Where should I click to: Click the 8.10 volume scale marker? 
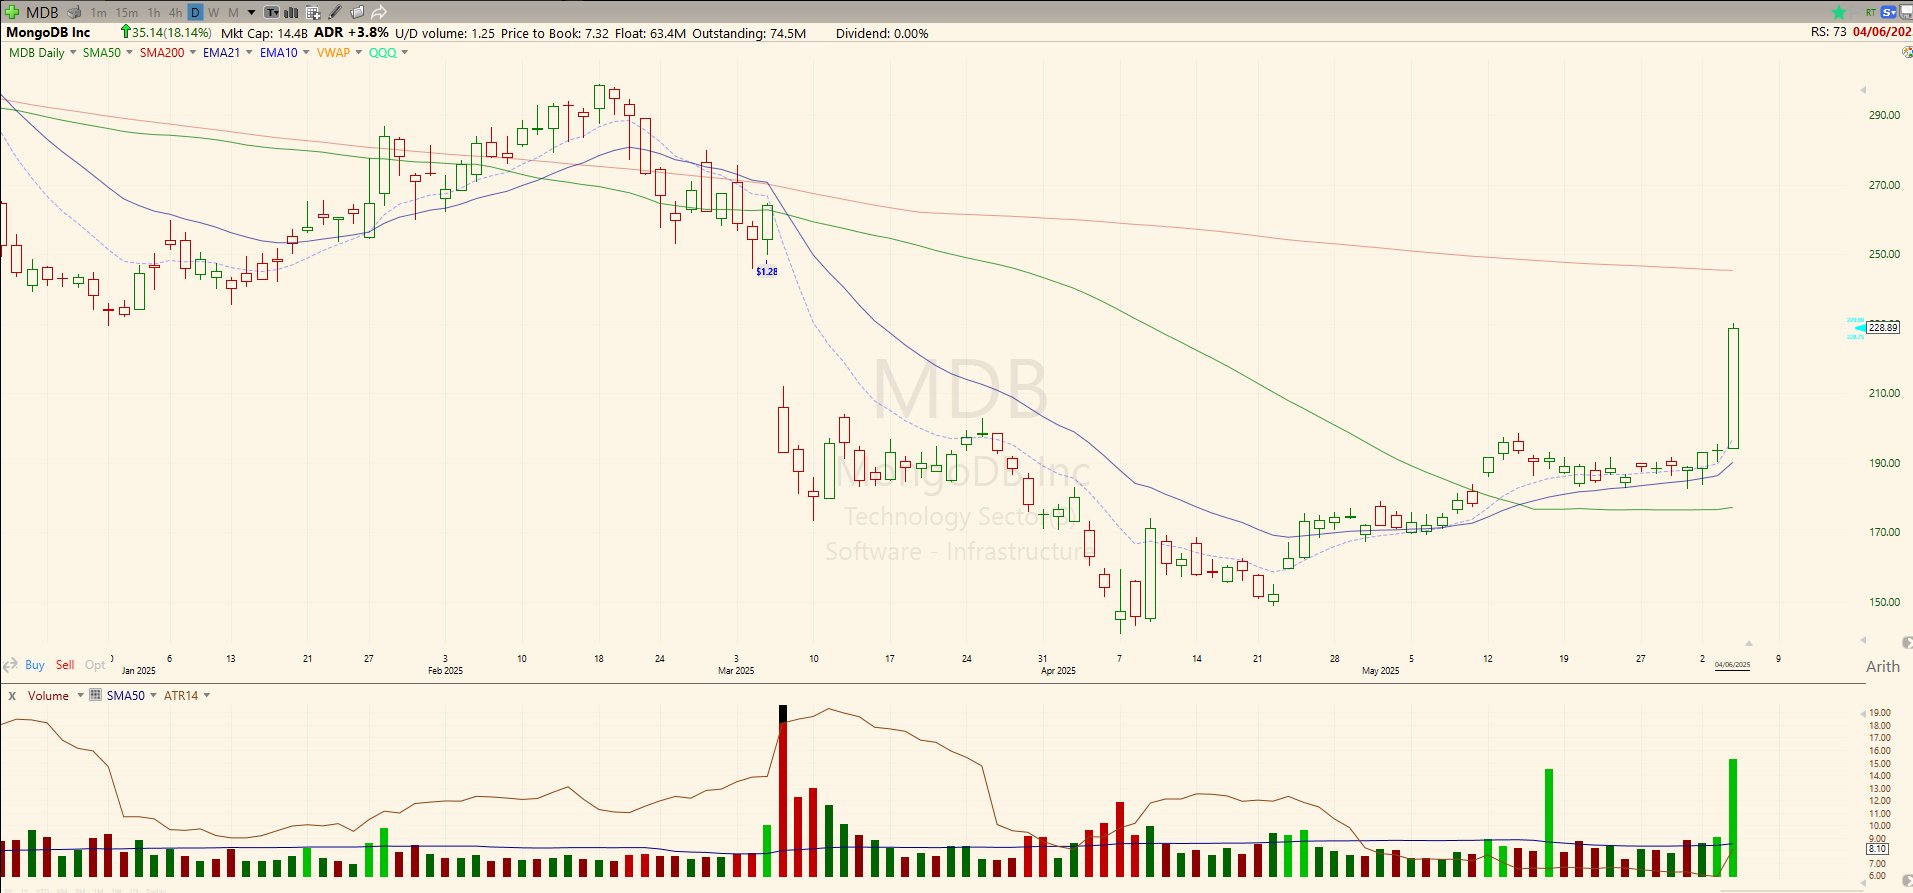[x=1877, y=849]
